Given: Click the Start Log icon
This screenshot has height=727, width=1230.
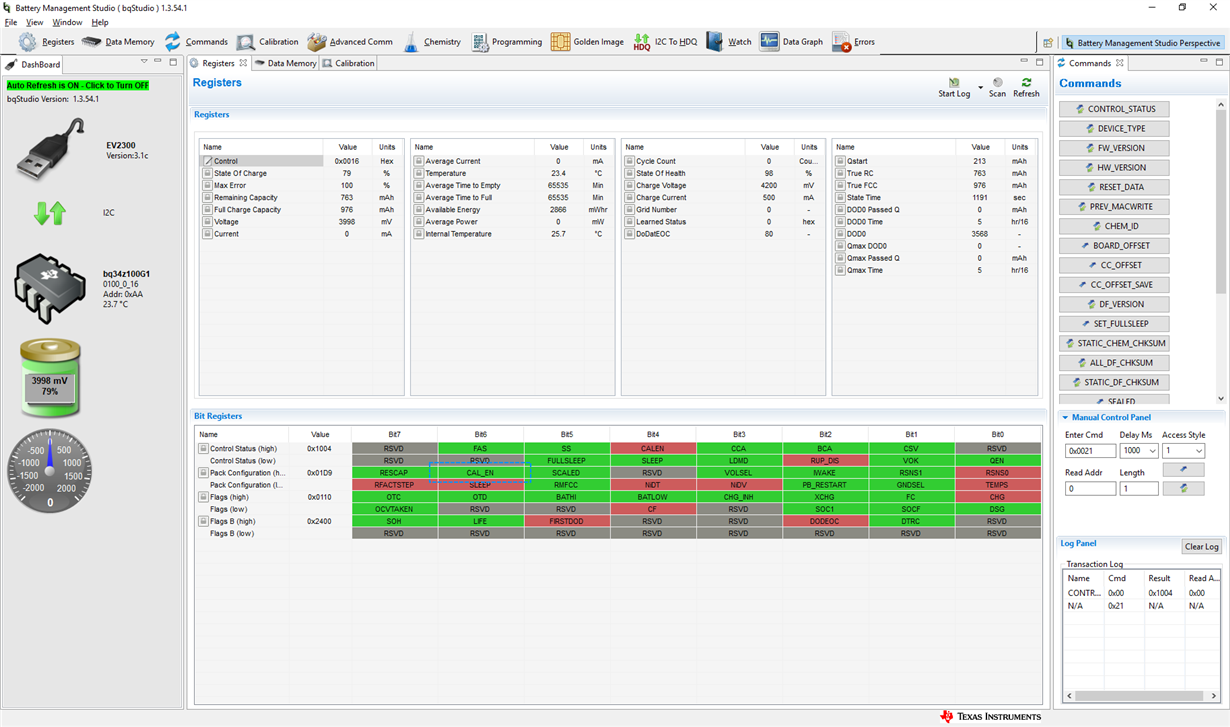Looking at the screenshot, I should [x=953, y=83].
